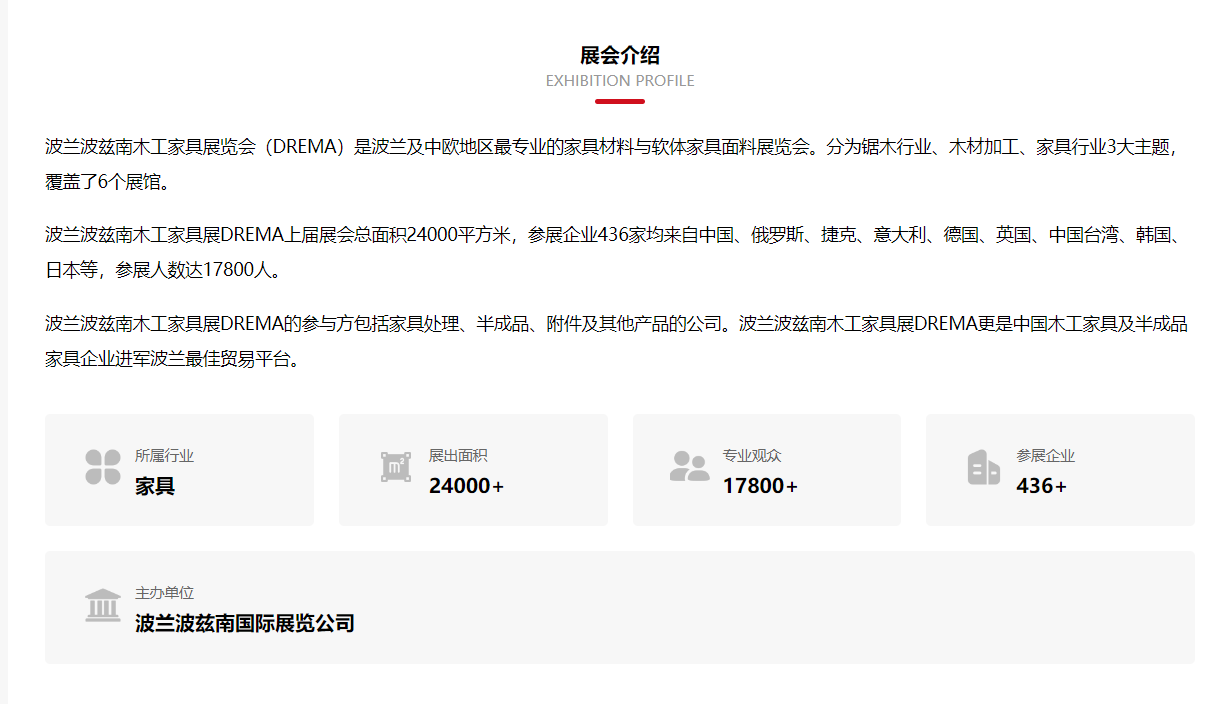Click the 参展企业 label
The height and width of the screenshot is (704, 1228).
click(1046, 456)
